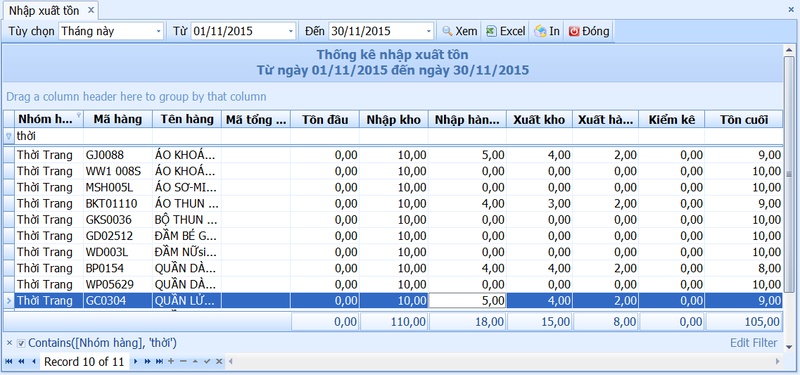Screen dimensions: 800x375
Task: Sort by Tồn cuối column header
Action: tap(743, 119)
